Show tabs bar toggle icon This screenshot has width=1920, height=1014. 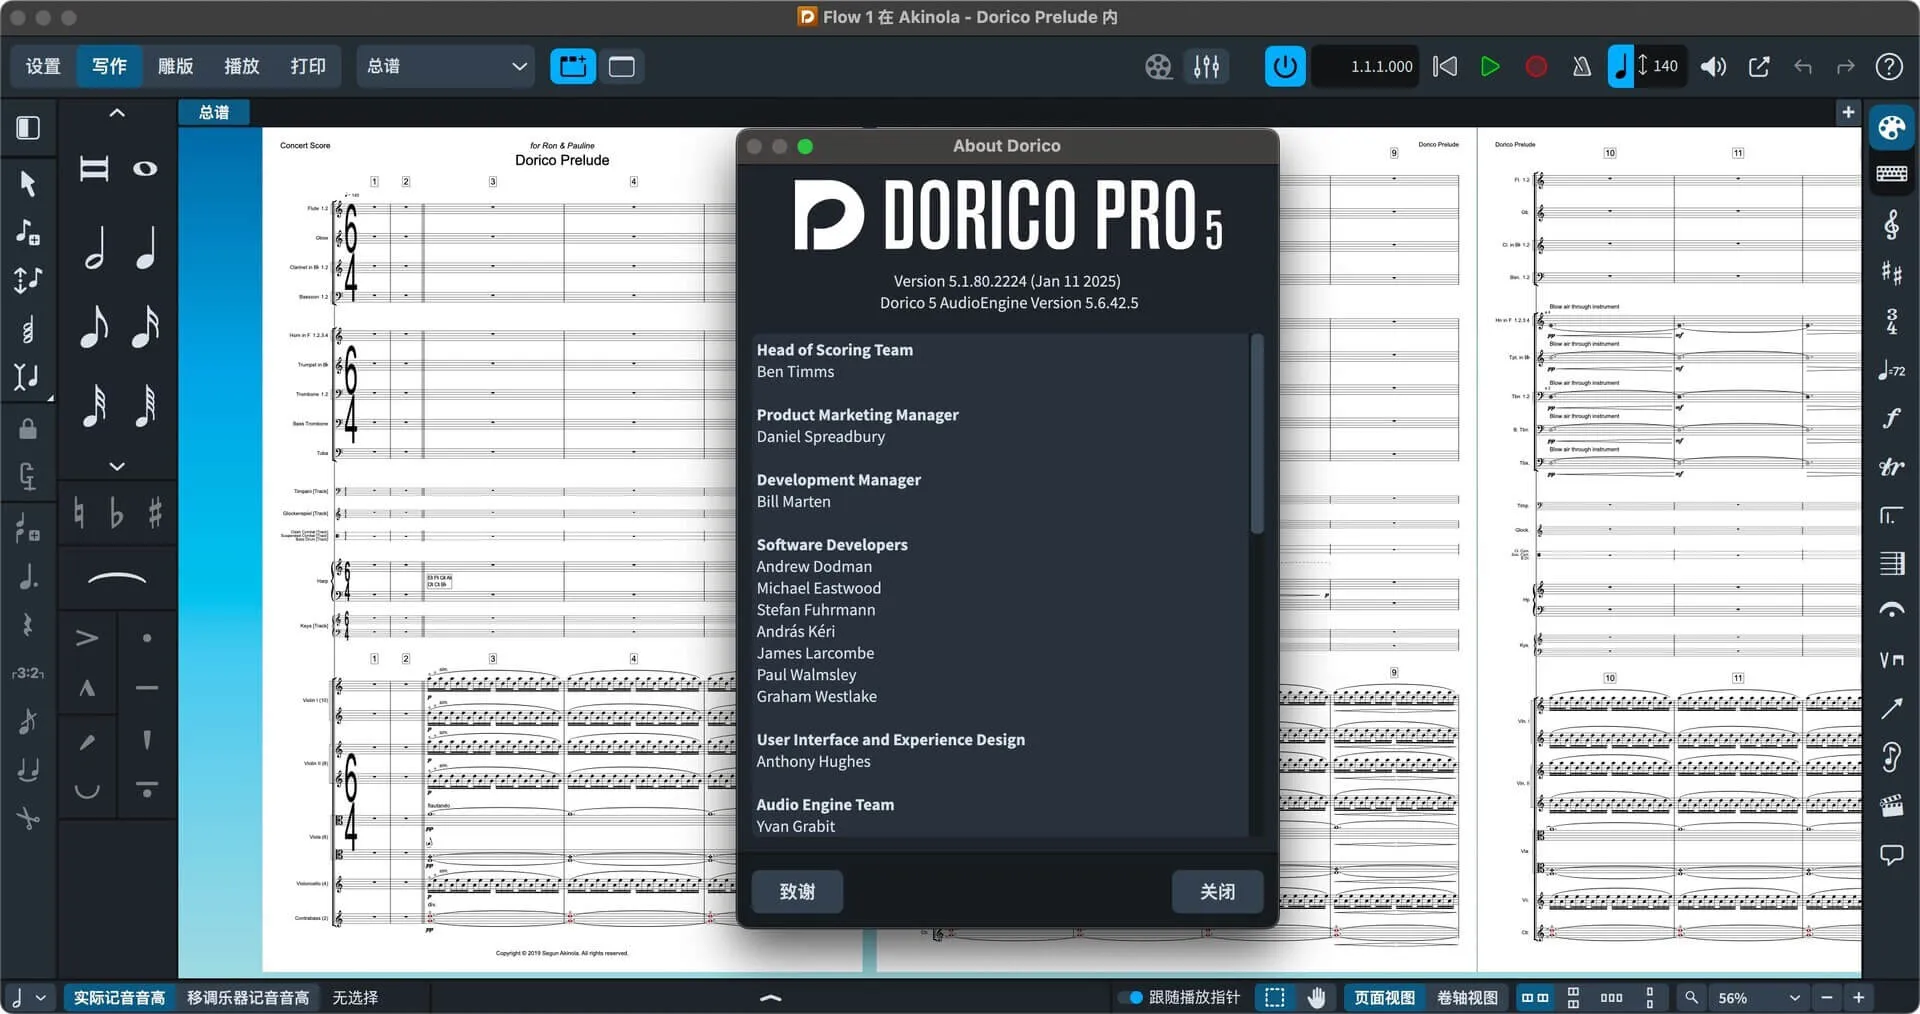[573, 67]
